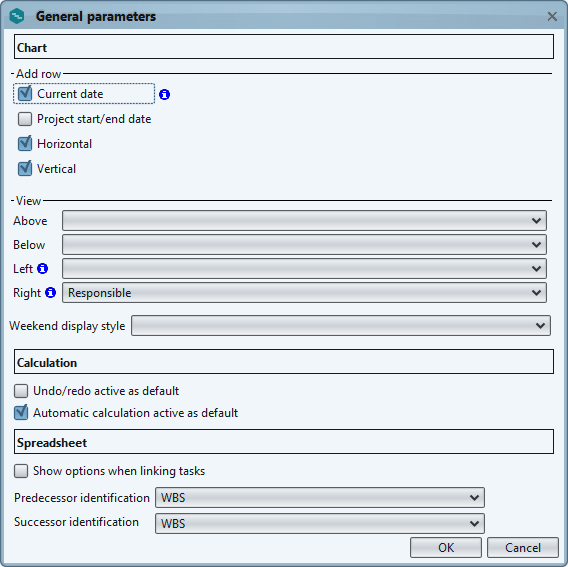Image resolution: width=568 pixels, height=567 pixels.
Task: Click the info icon next to Current date
Action: pos(164,94)
